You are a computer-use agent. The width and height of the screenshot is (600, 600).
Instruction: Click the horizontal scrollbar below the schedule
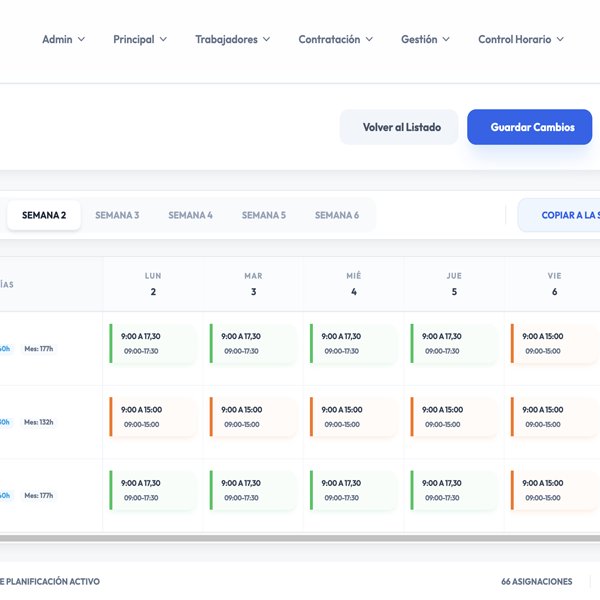pyautogui.click(x=300, y=538)
